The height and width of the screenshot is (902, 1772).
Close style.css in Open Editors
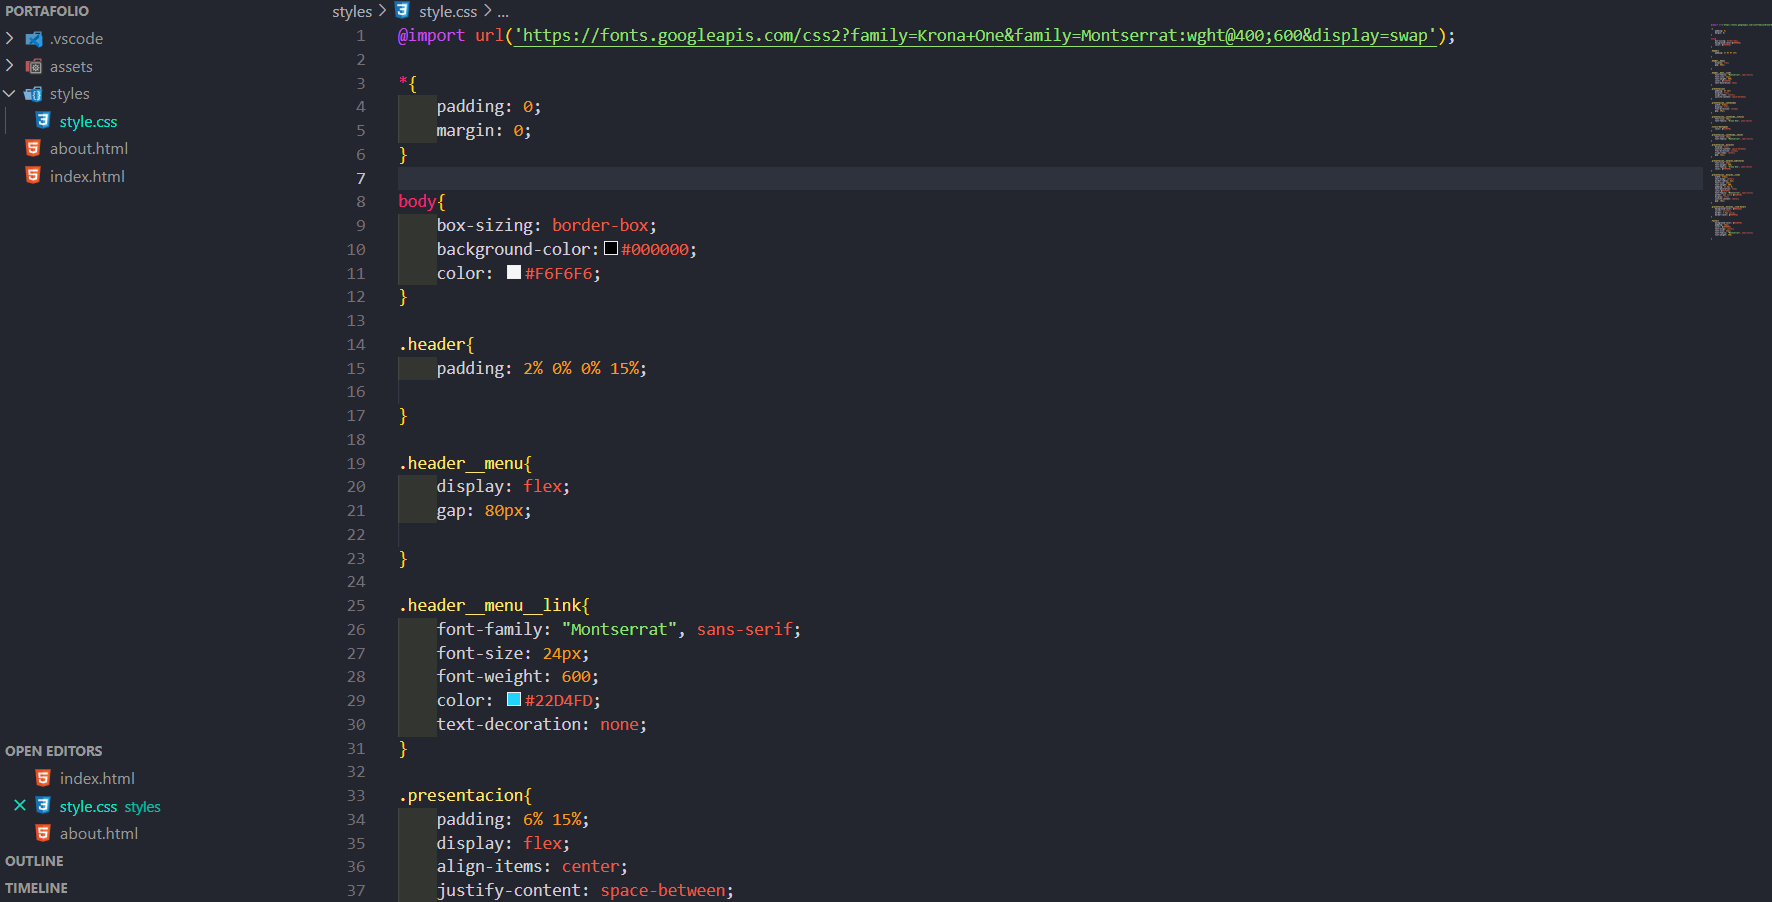click(x=20, y=806)
